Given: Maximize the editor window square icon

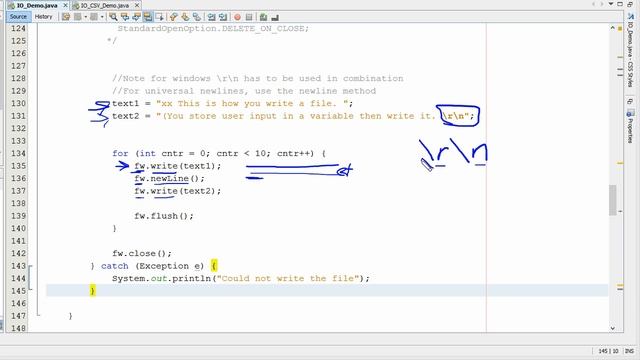Looking at the screenshot, I should pyautogui.click(x=620, y=4).
